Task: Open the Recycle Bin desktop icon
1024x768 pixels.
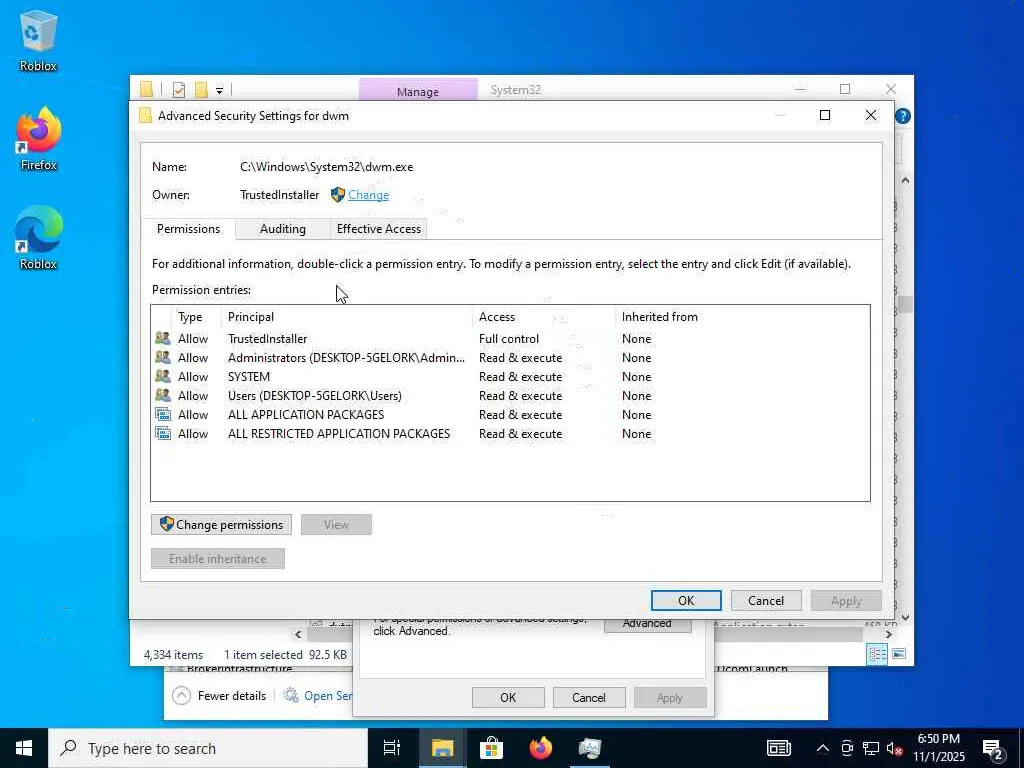Action: [x=38, y=31]
